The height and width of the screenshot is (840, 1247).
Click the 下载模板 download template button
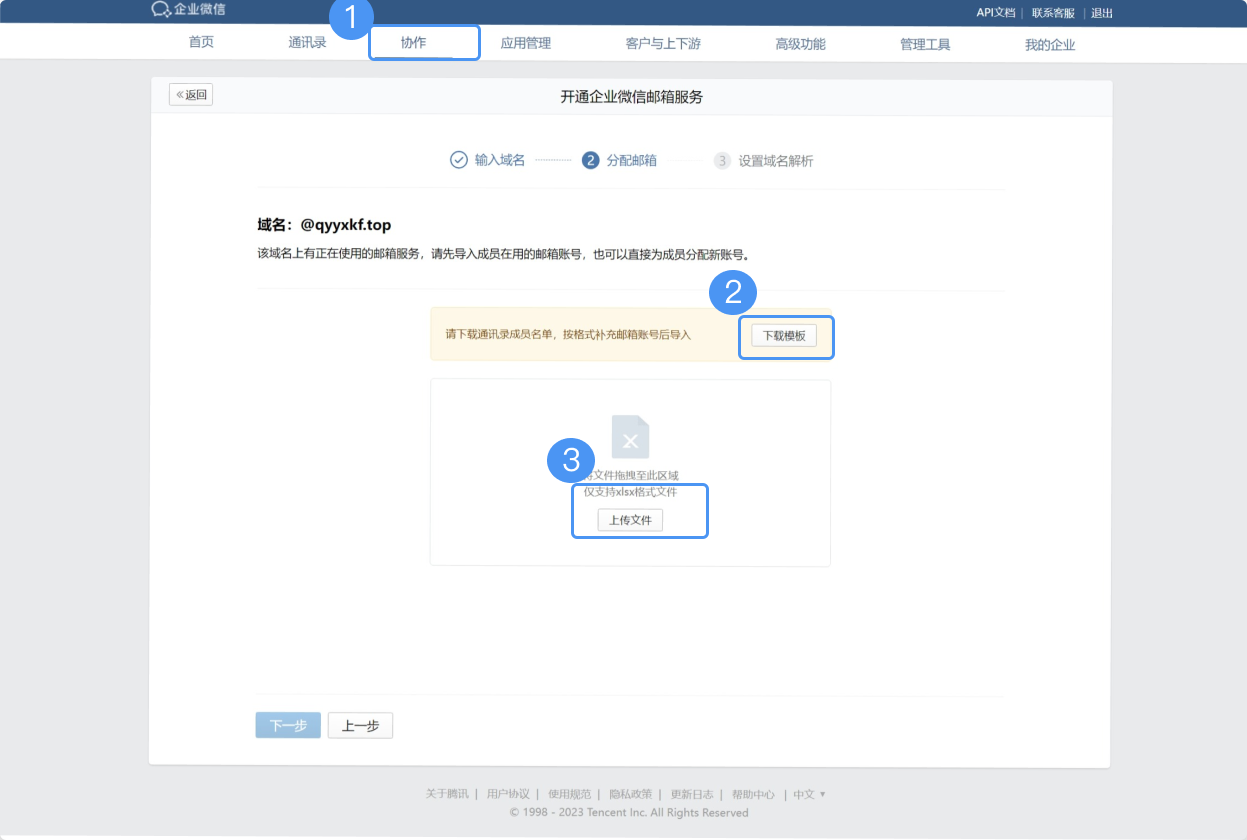pos(785,335)
